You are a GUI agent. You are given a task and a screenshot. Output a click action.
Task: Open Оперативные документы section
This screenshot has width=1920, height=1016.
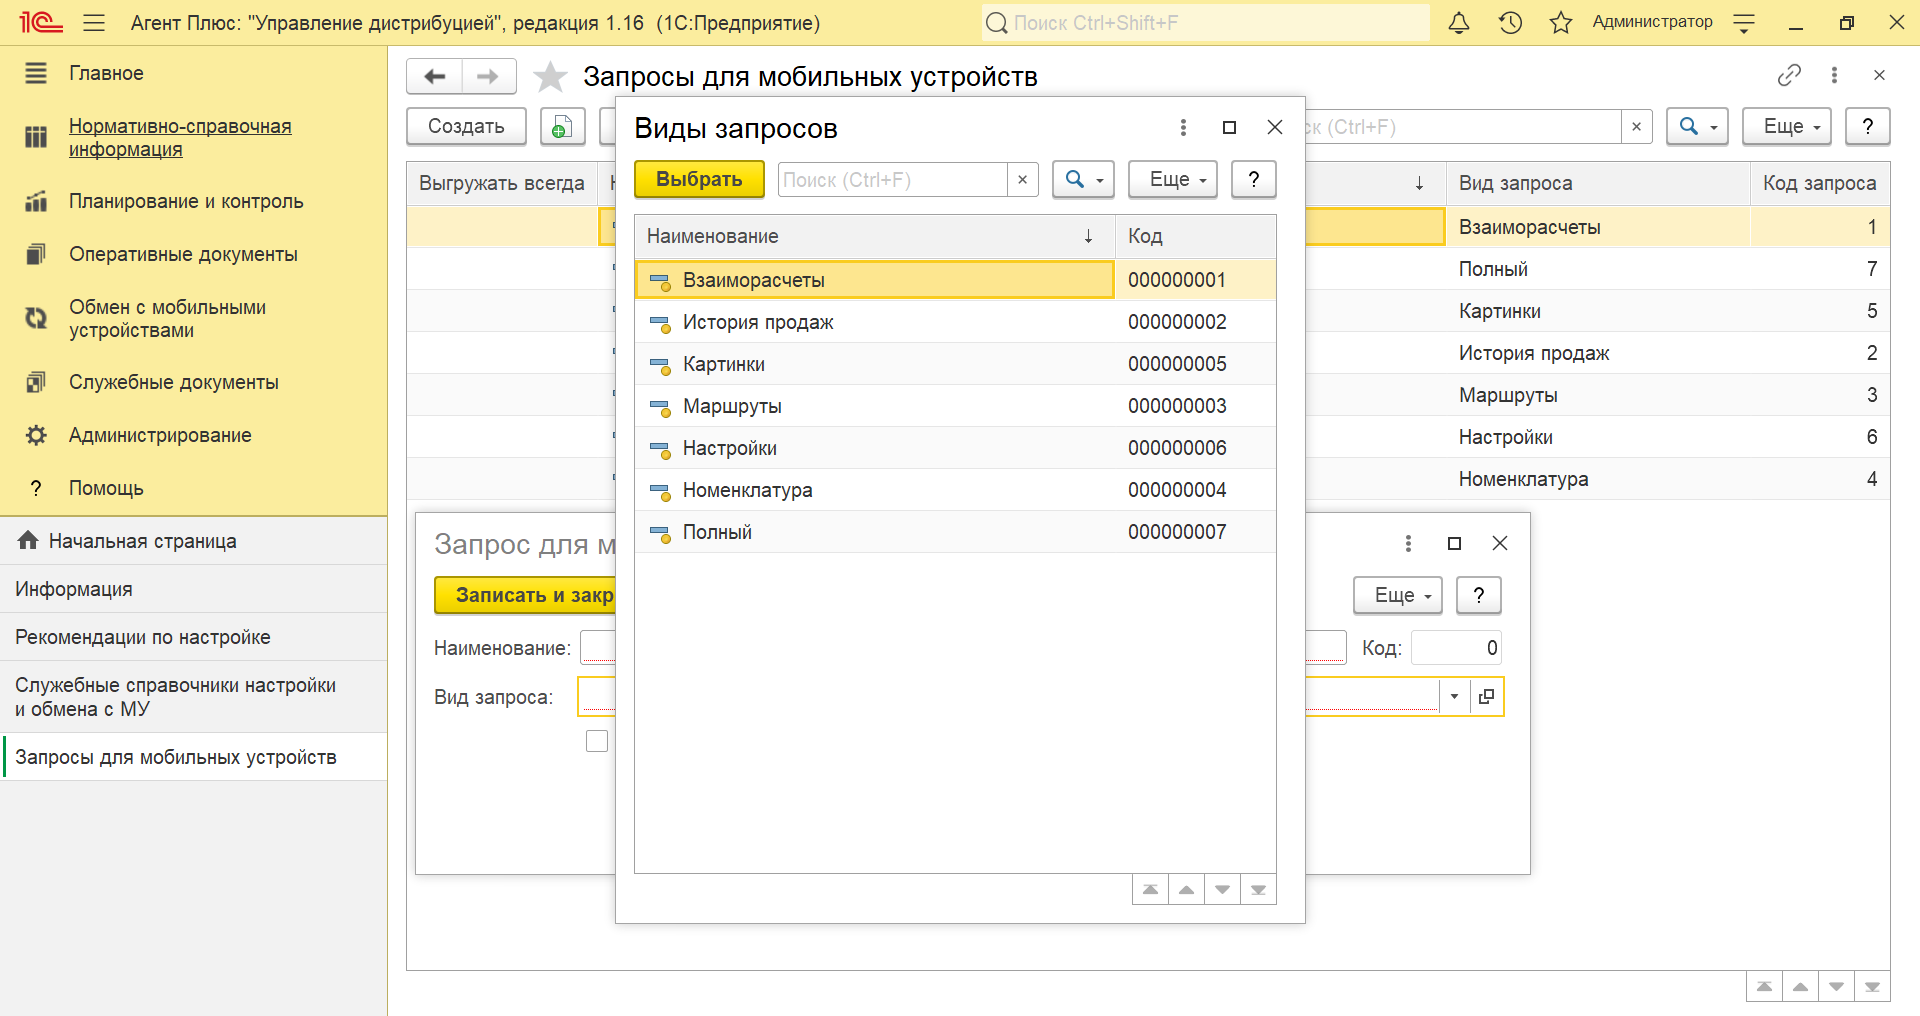point(183,255)
